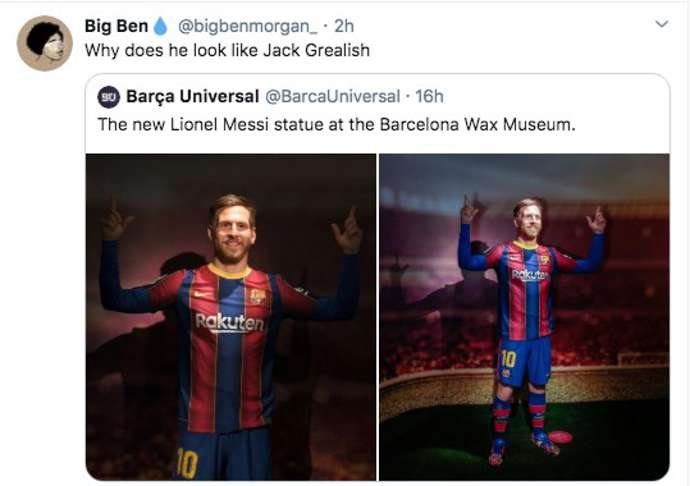Expand the tweet options chevron menu

[x=662, y=24]
